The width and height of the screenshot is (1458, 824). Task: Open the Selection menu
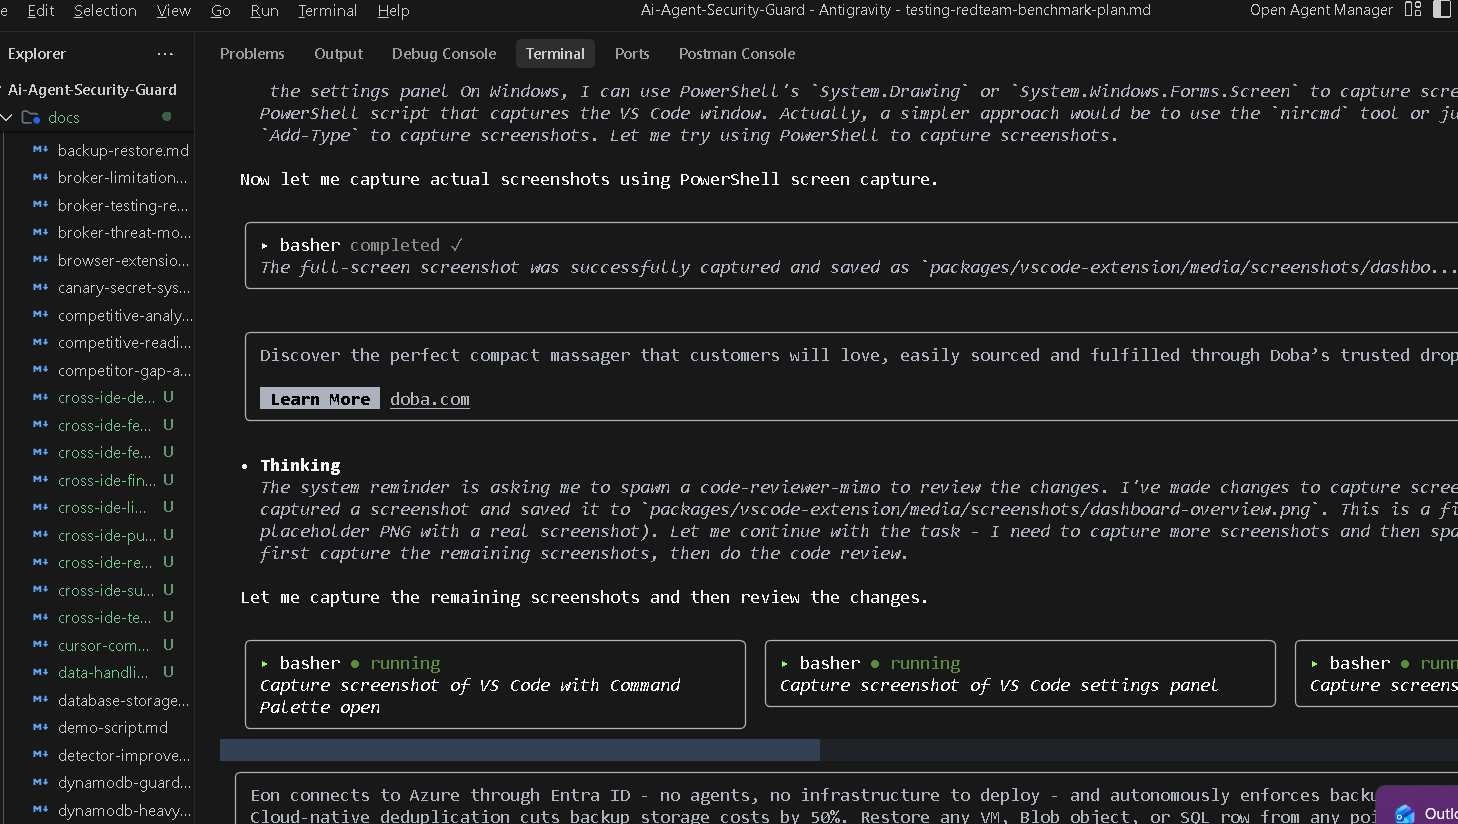[x=105, y=10]
